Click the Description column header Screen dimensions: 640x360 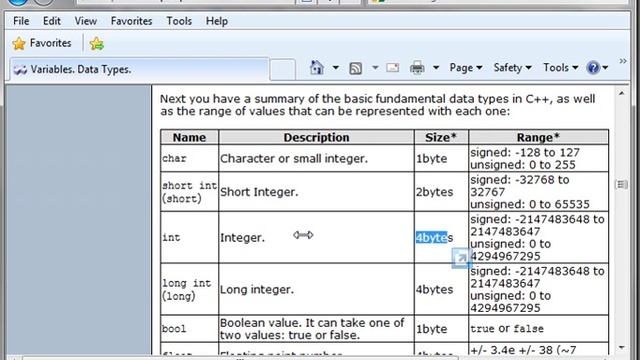(x=316, y=138)
